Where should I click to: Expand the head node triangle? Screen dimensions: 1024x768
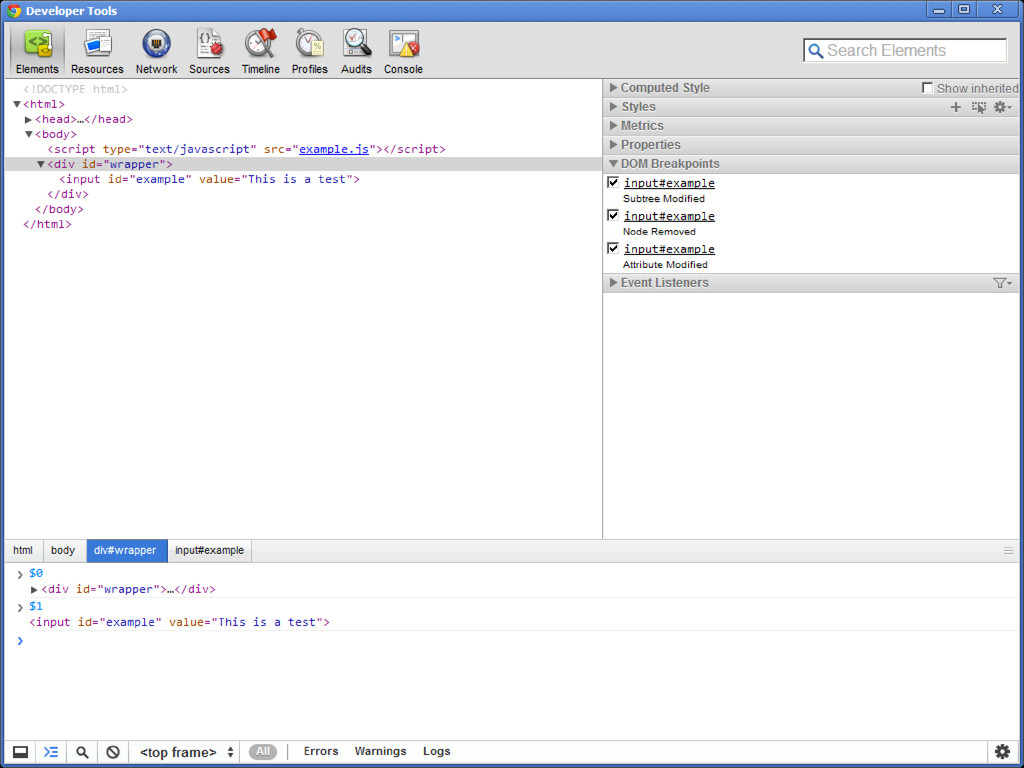click(28, 120)
